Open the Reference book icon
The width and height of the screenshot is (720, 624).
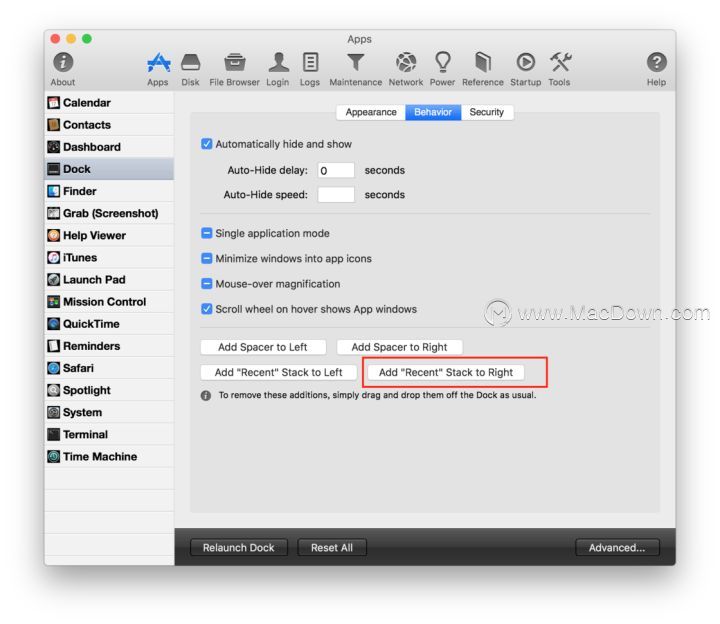click(483, 62)
